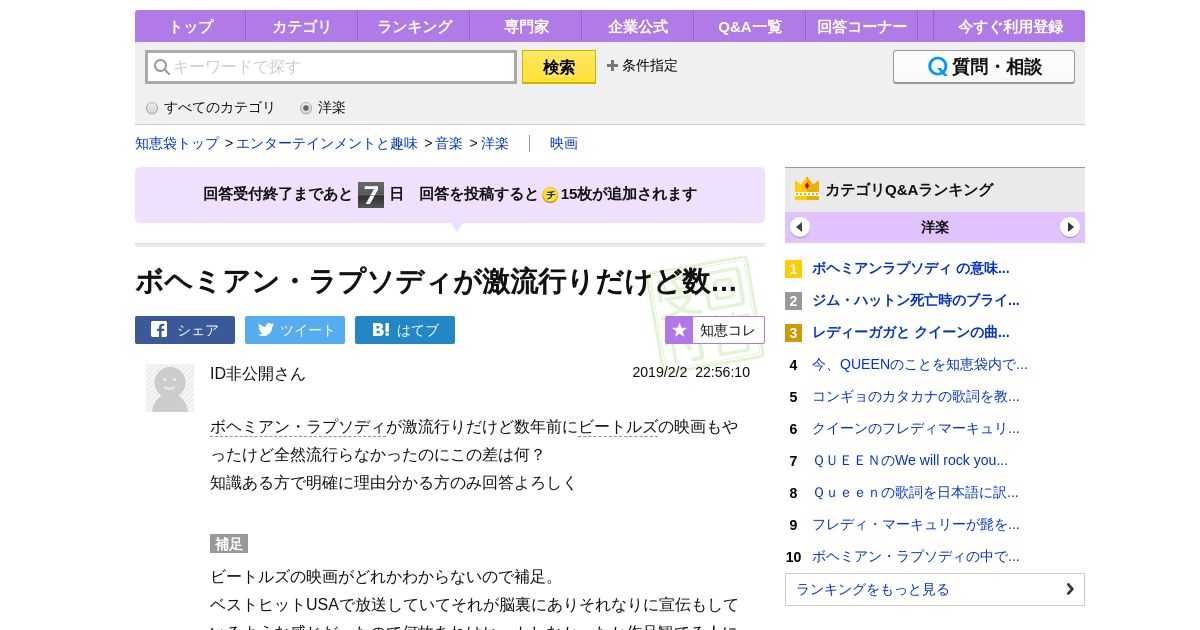
Task: Open the Q&A一覧 tab
Action: point(750,27)
